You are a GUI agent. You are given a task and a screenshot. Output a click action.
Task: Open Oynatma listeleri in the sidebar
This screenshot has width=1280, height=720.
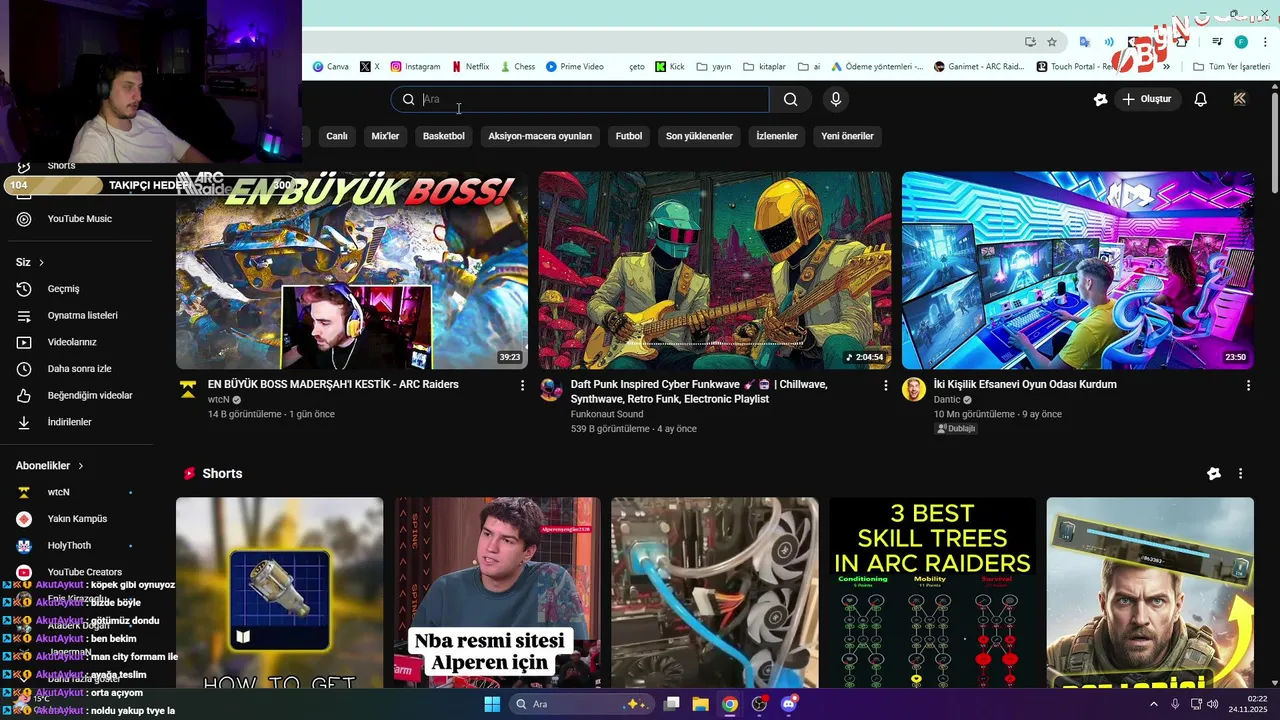pos(82,315)
